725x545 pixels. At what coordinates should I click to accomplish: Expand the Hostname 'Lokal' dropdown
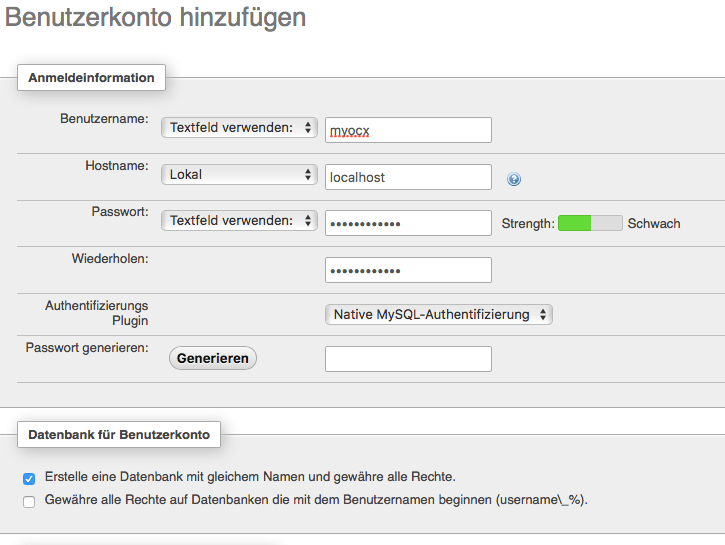tap(239, 174)
